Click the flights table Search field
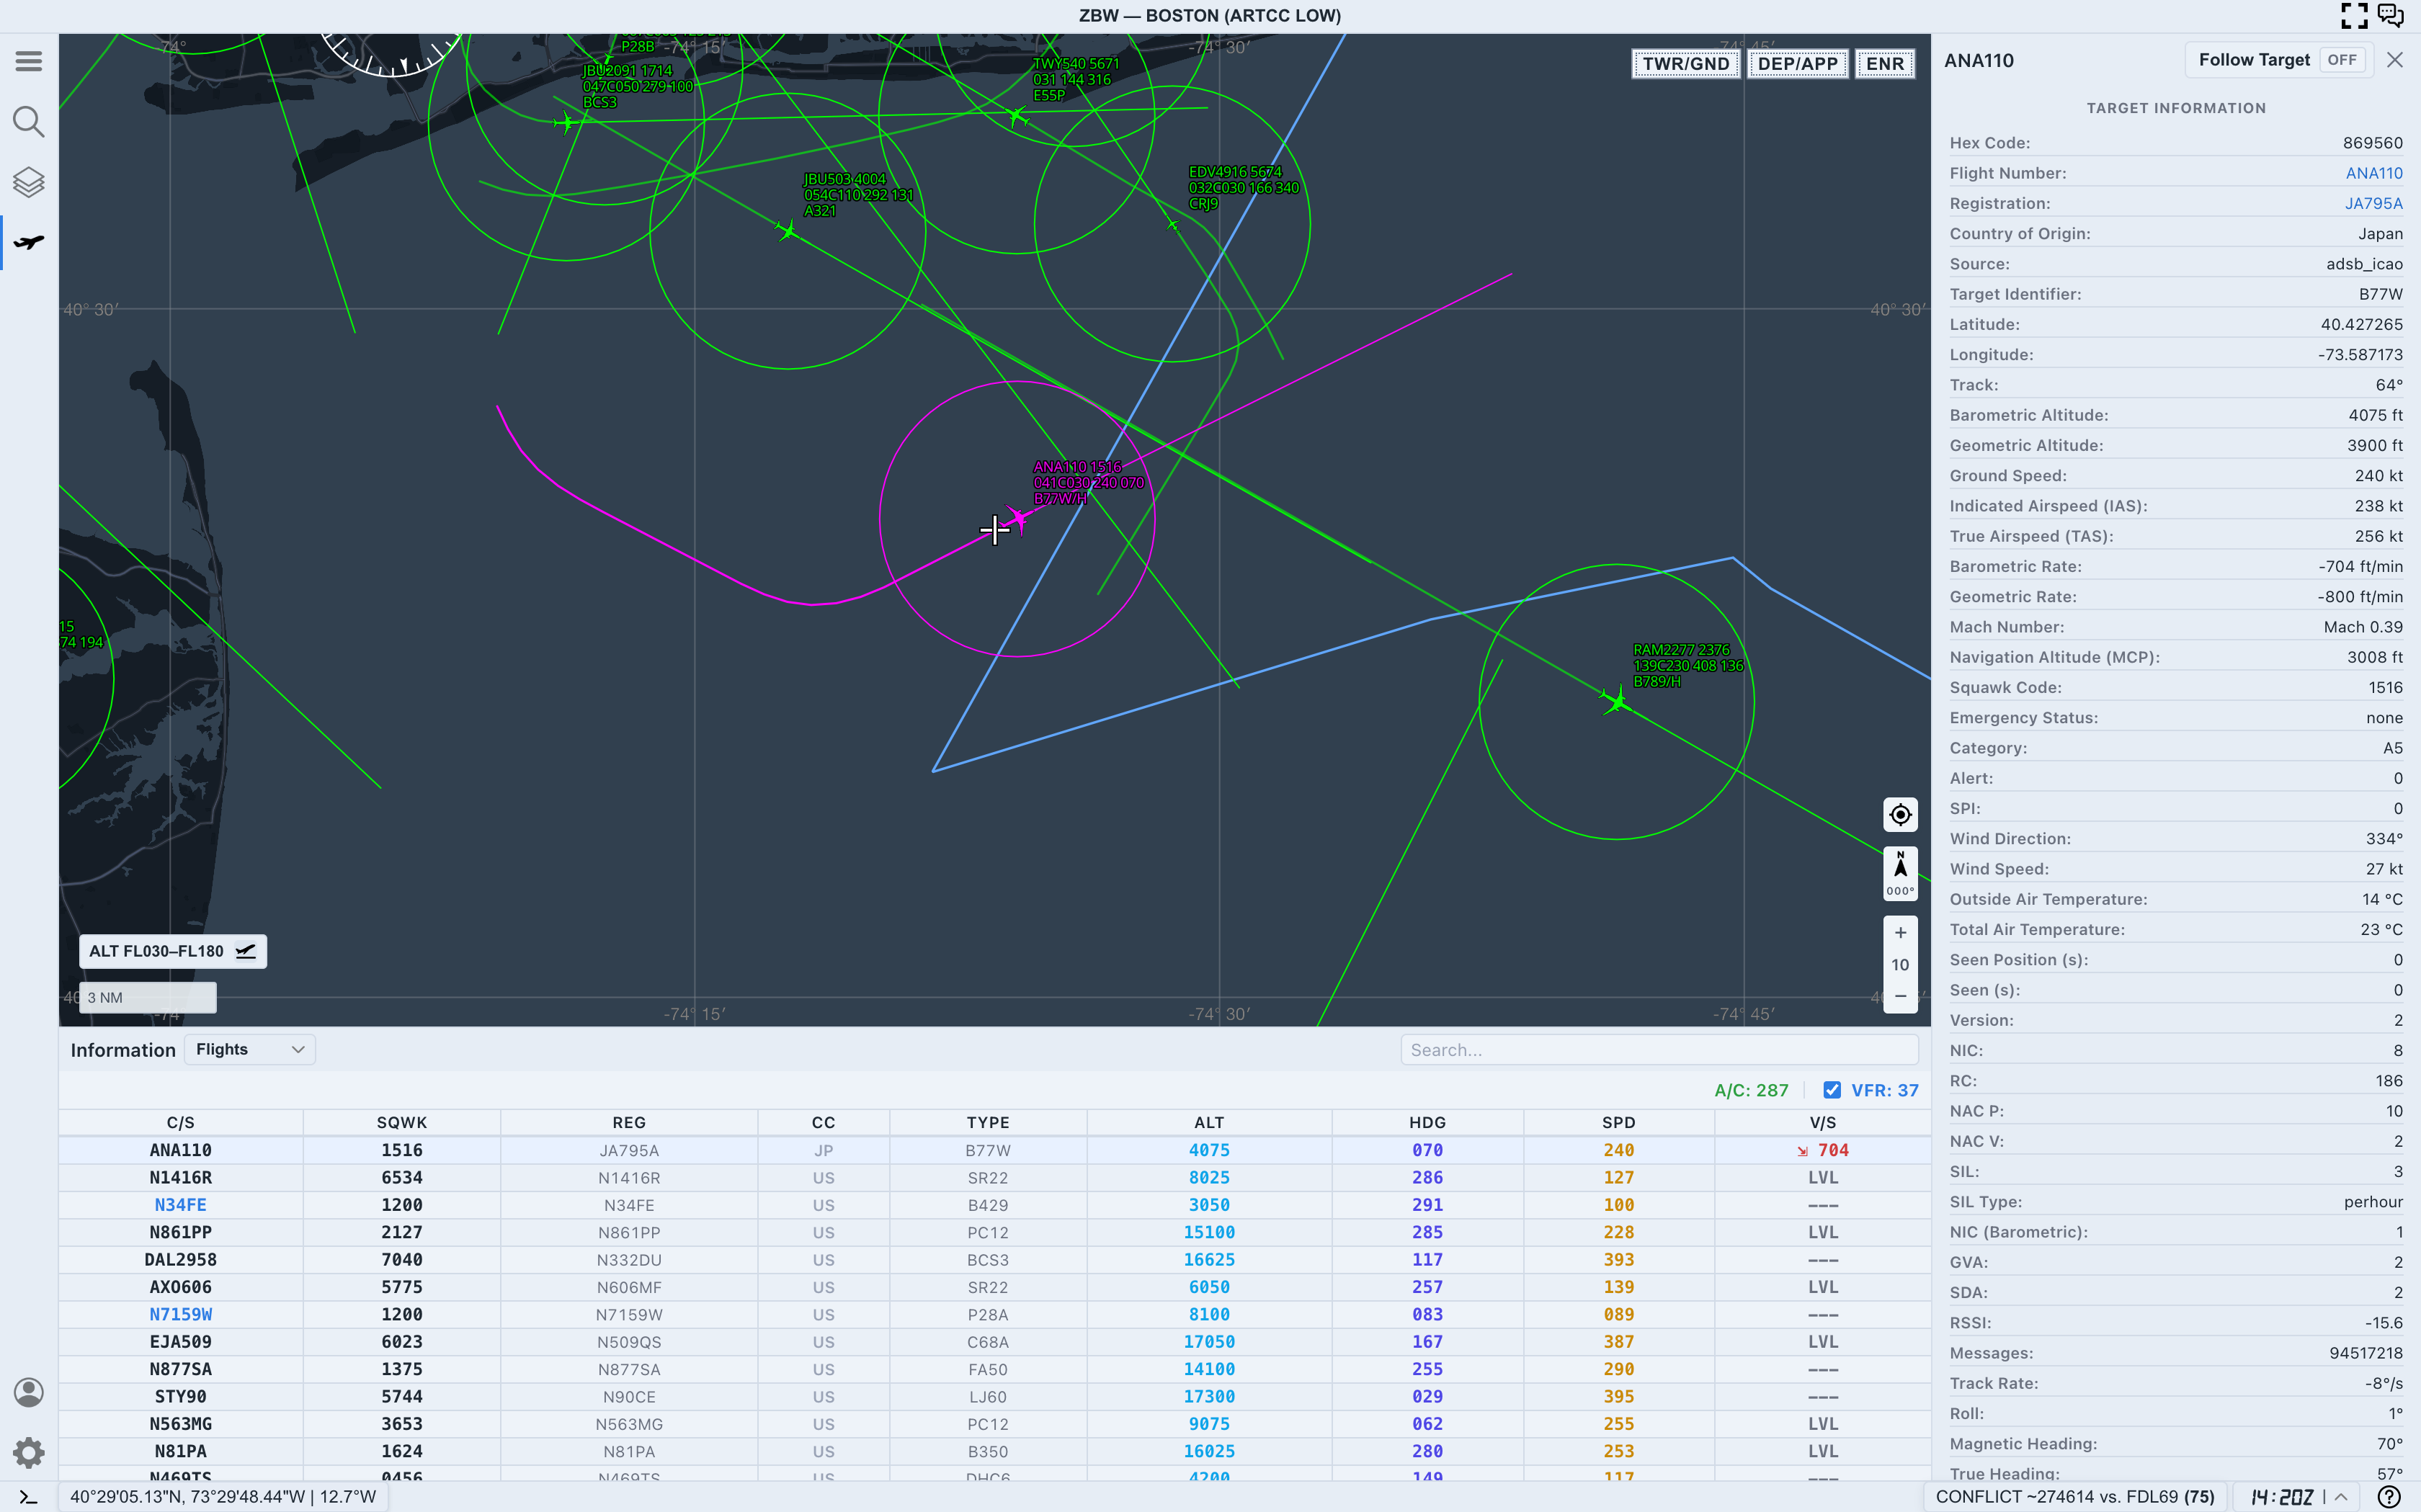This screenshot has width=2421, height=1512. tap(1659, 1050)
